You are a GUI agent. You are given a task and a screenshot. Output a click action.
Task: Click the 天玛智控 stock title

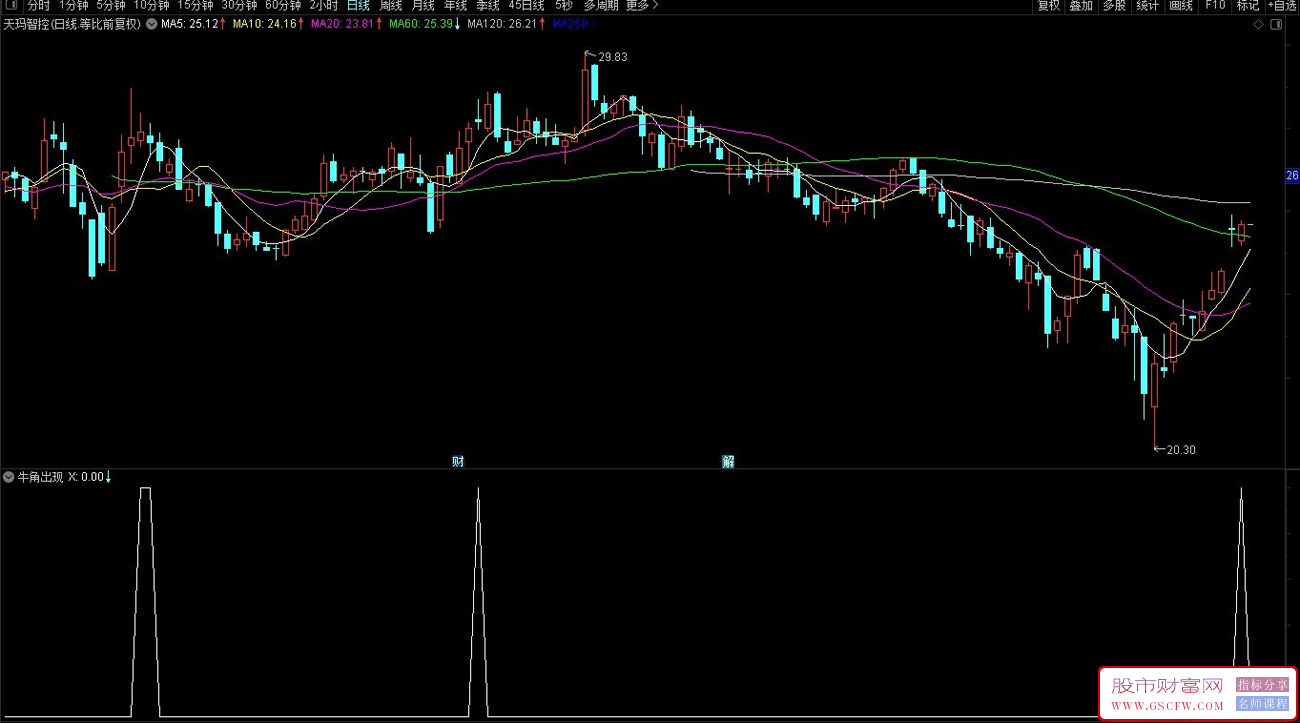point(73,24)
